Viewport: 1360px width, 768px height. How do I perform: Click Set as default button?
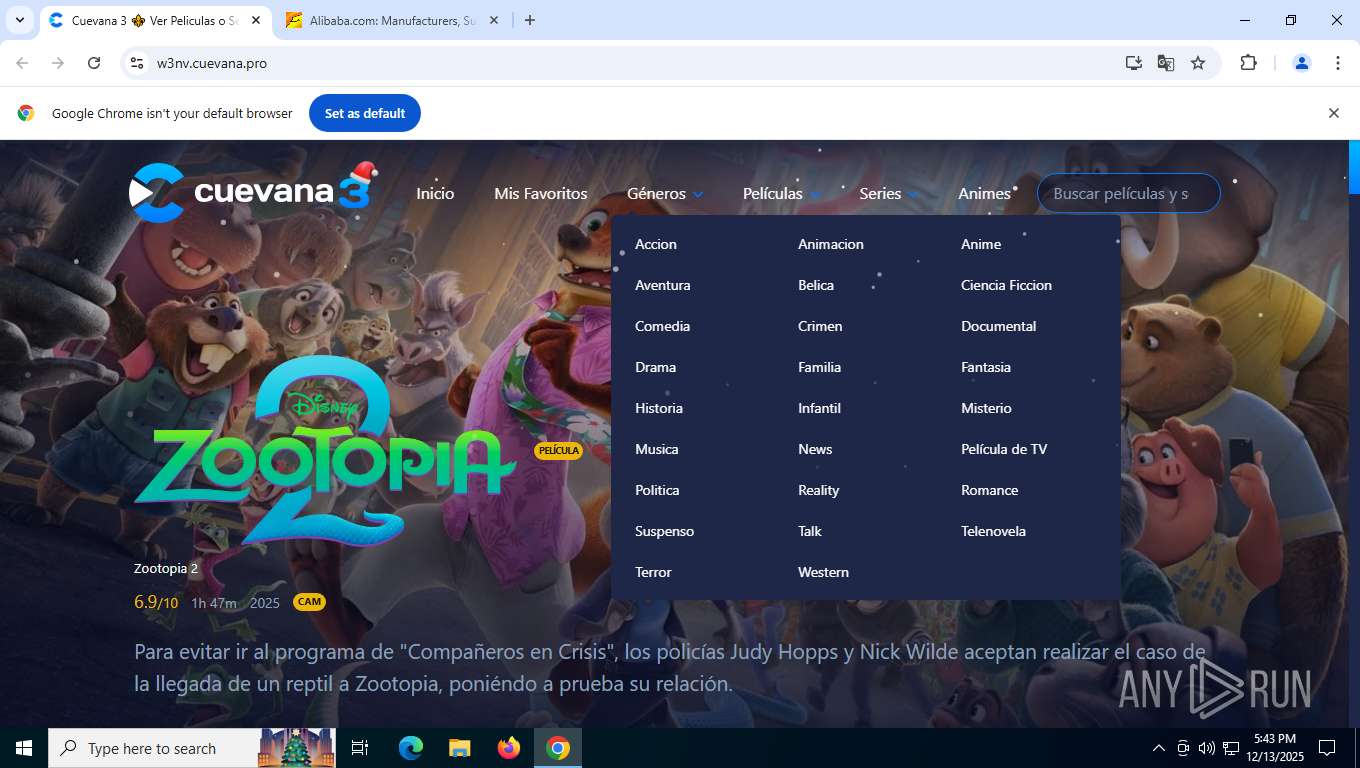[365, 113]
